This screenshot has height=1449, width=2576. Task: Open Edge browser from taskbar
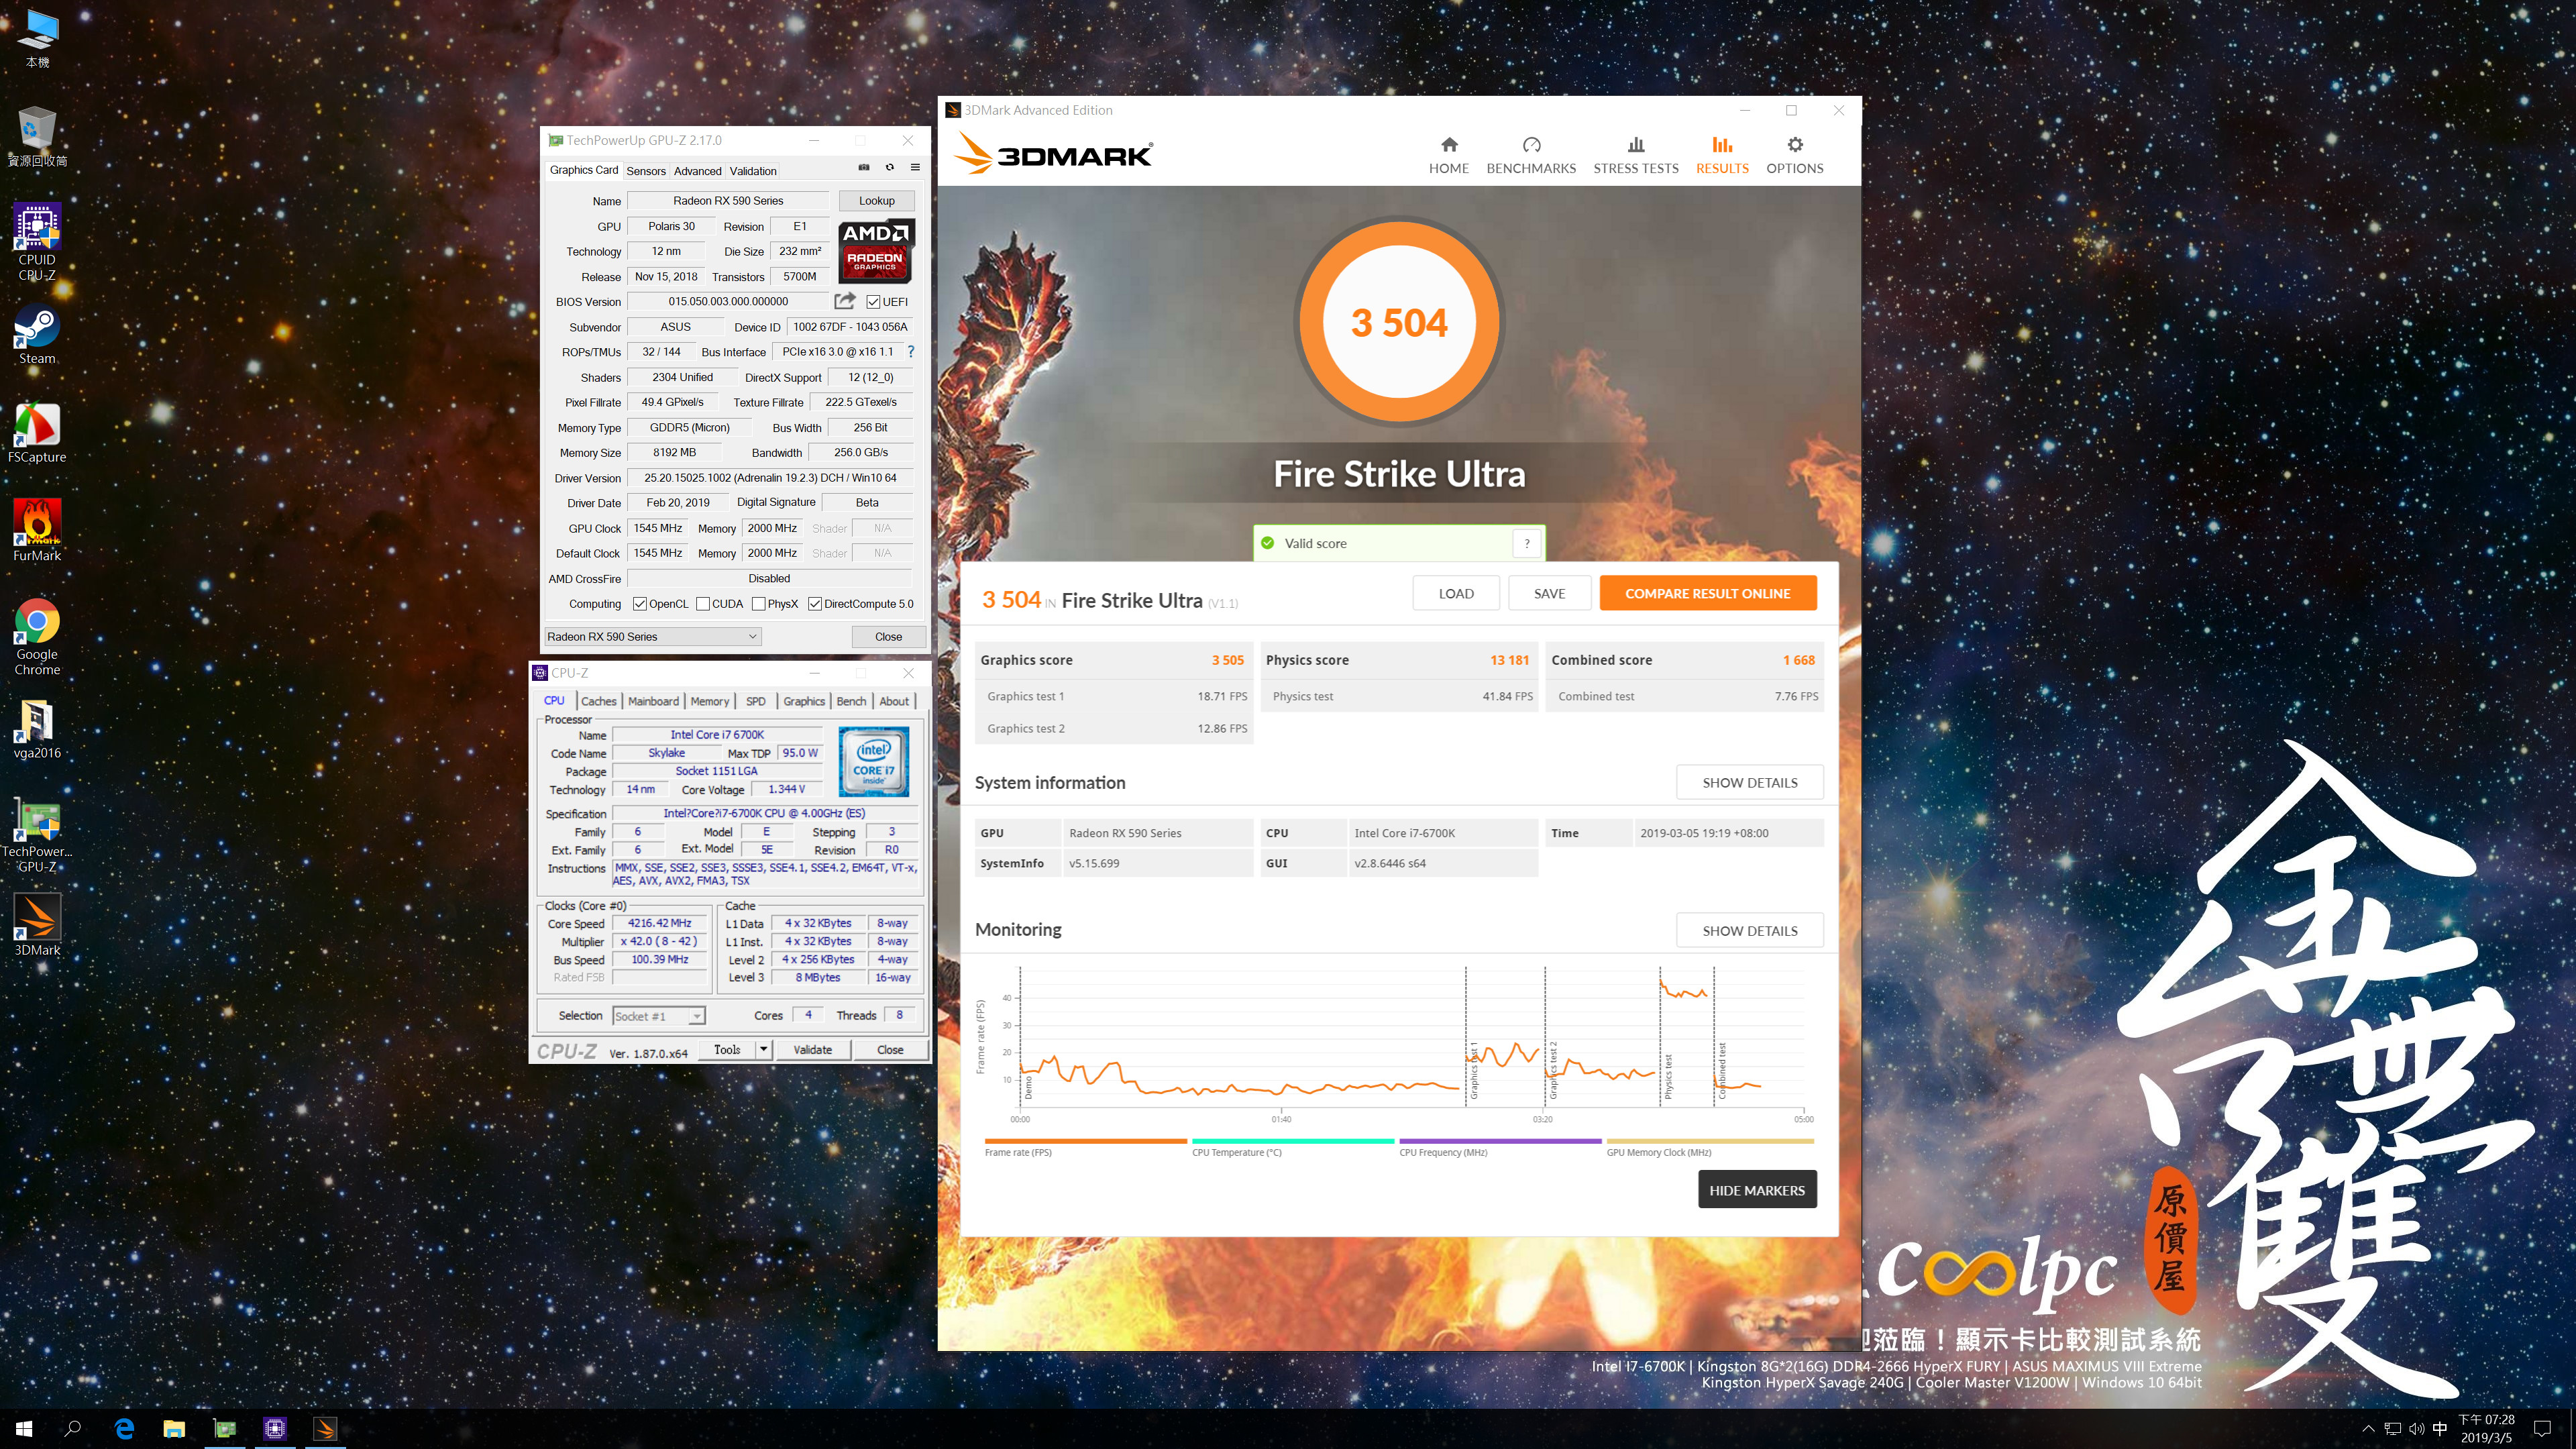coord(124,1428)
